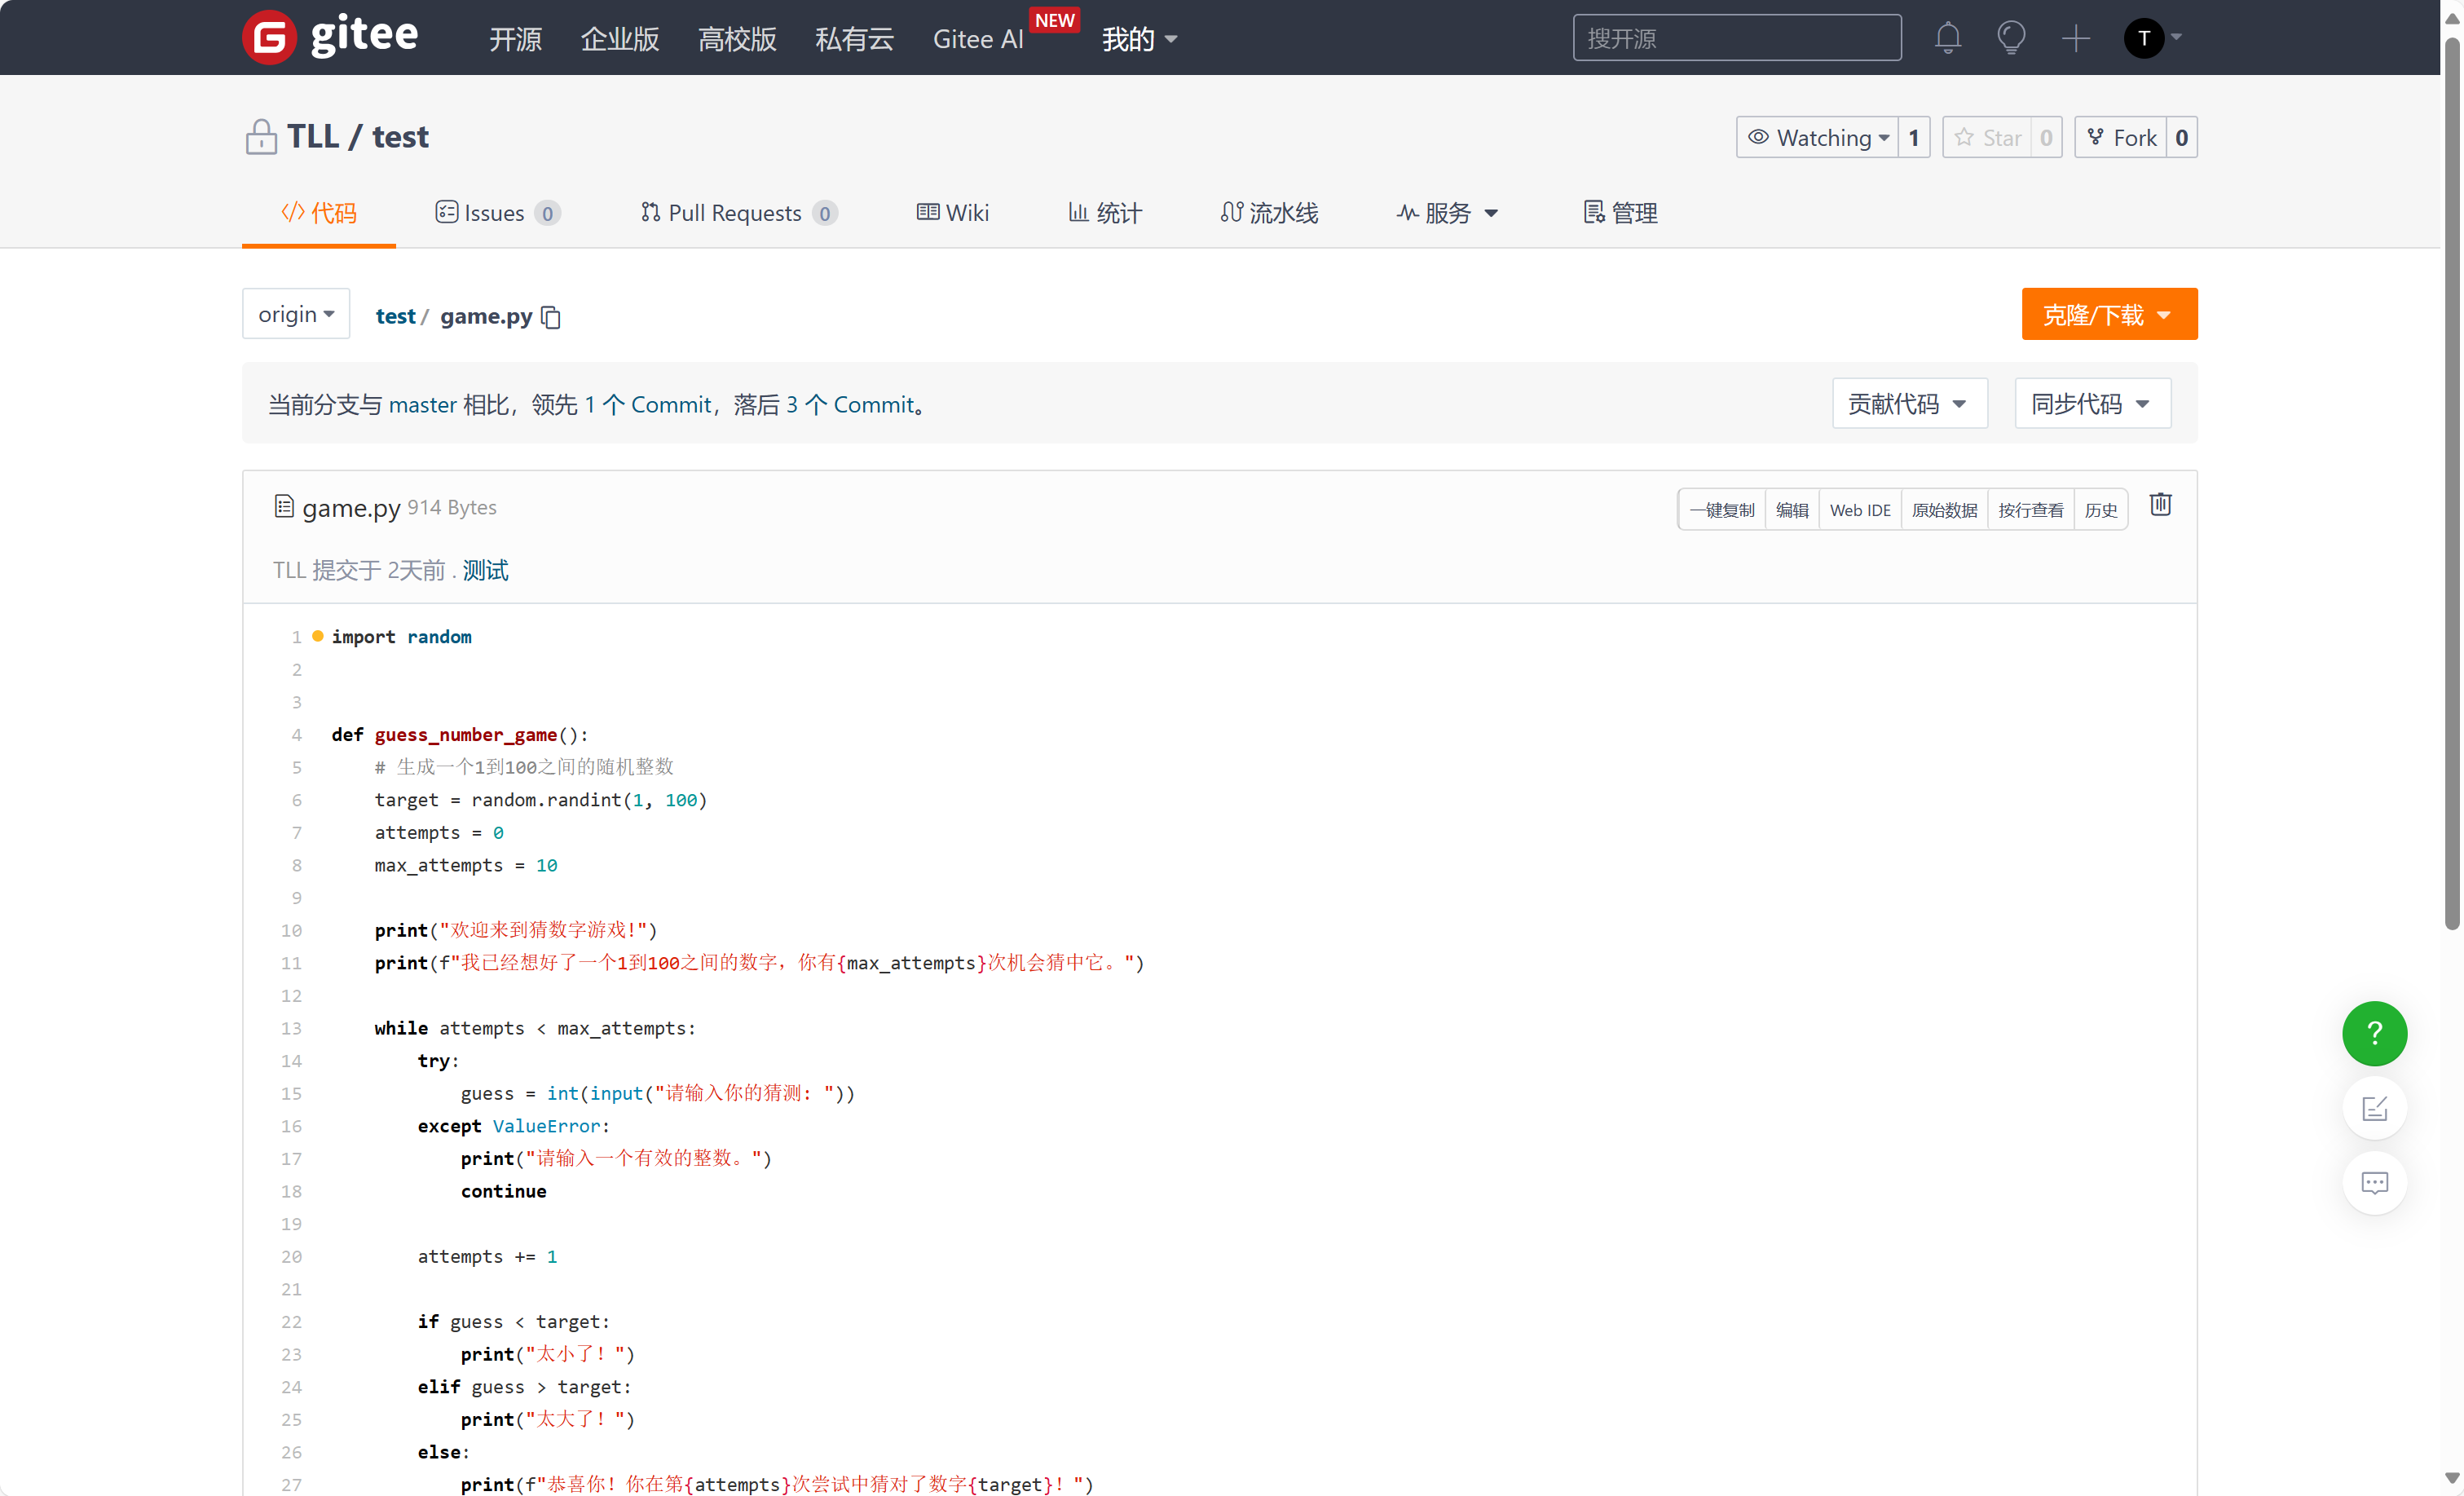Click the plus icon to create new
This screenshot has height=1496, width=2464.
point(2075,38)
